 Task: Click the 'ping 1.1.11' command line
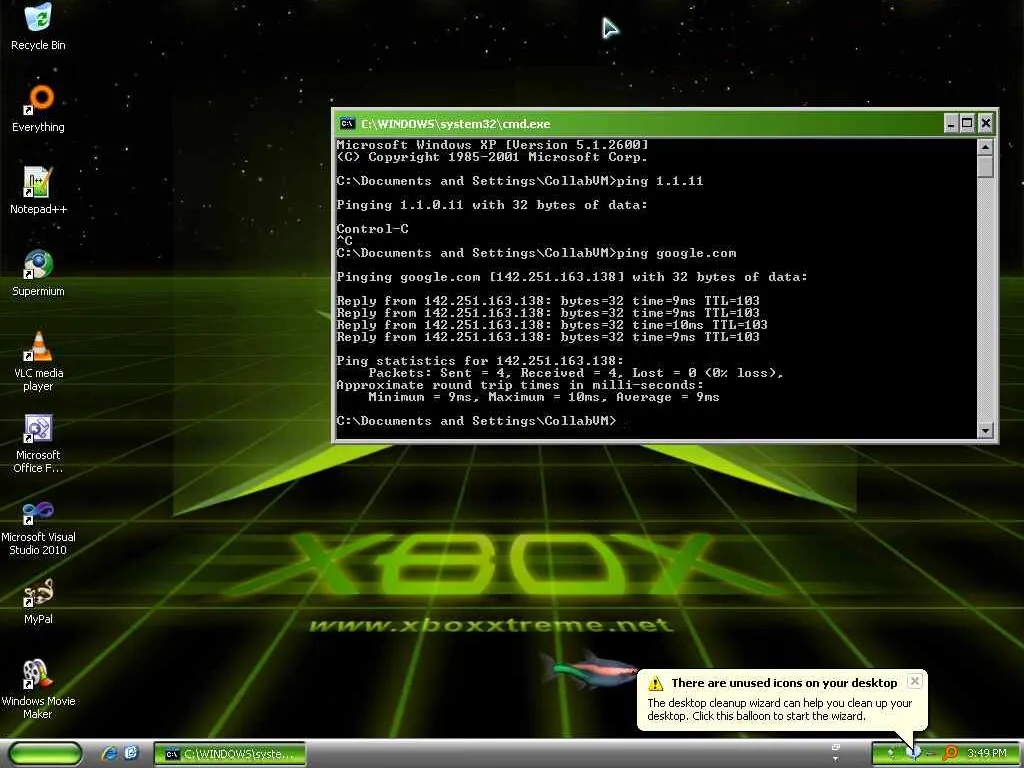(x=520, y=181)
